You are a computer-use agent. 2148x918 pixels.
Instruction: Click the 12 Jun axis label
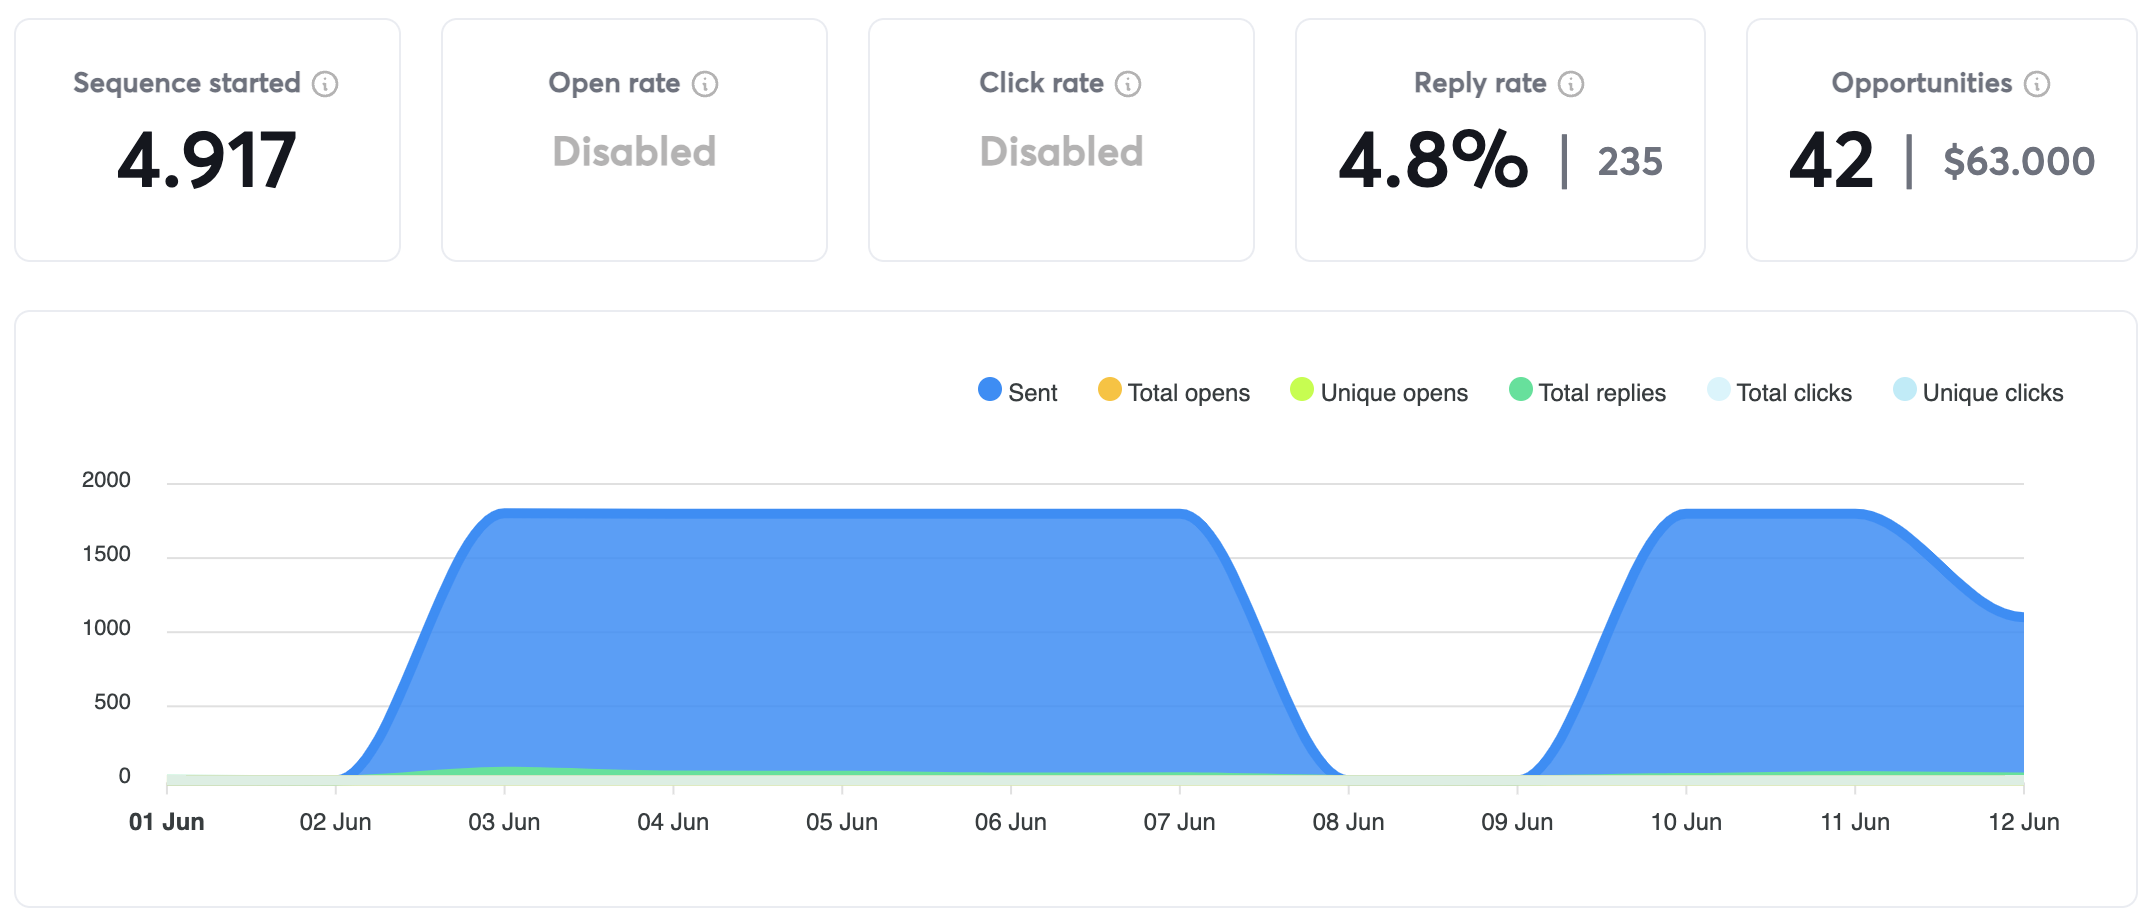2023,822
